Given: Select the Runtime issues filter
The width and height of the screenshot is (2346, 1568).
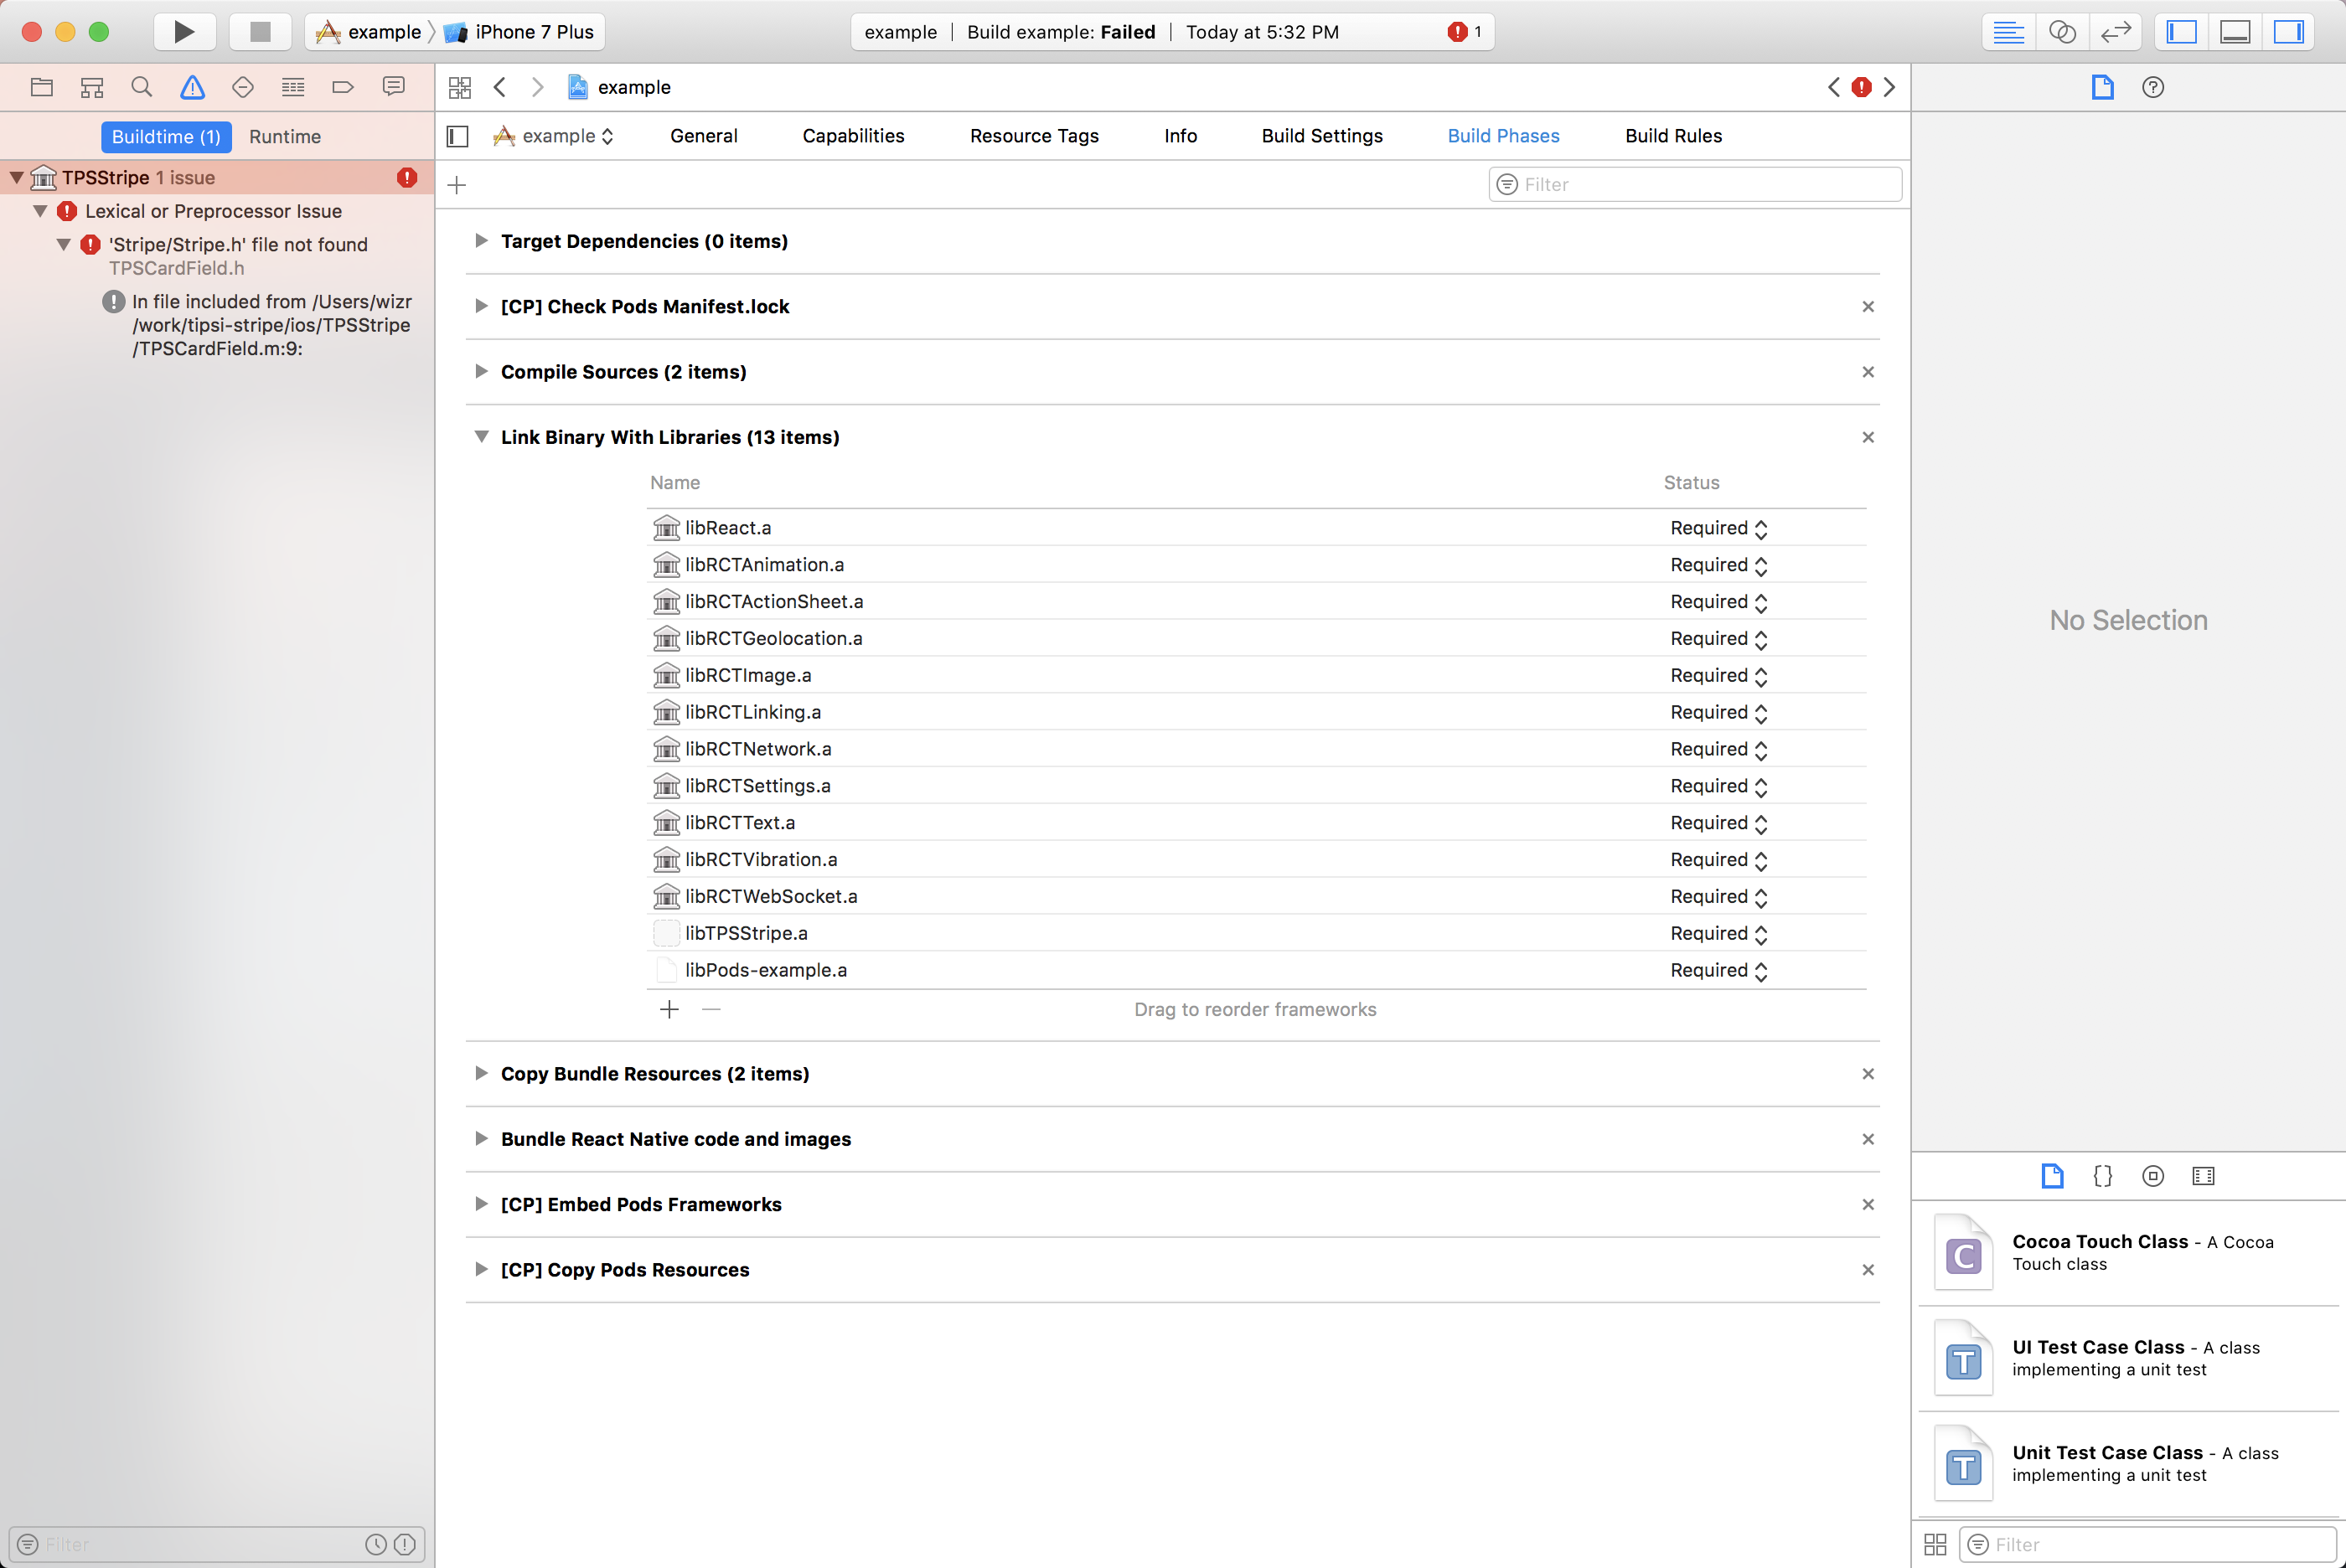Looking at the screenshot, I should 285,137.
